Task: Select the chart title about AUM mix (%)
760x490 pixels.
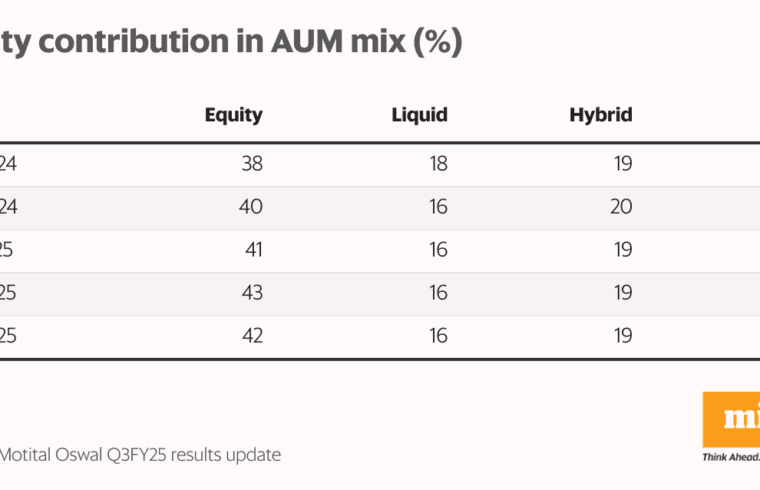Action: (230, 43)
